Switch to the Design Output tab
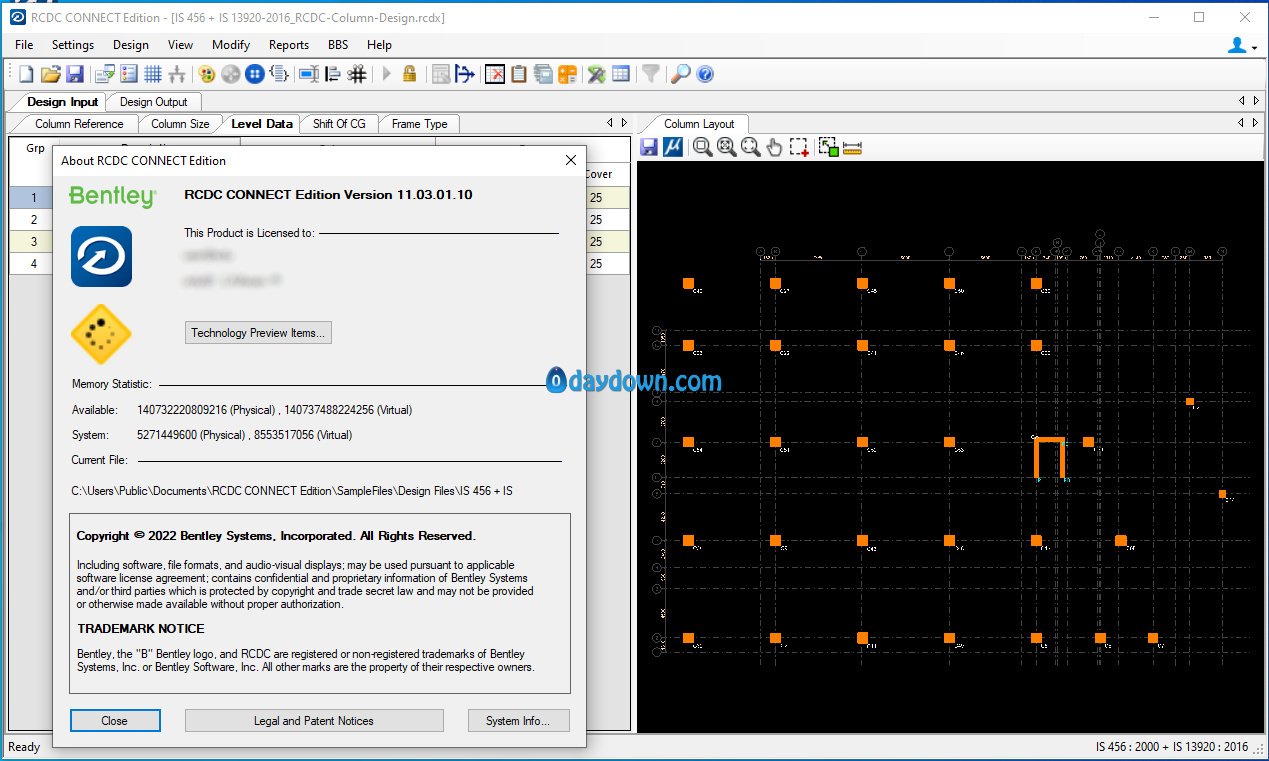 153,101
